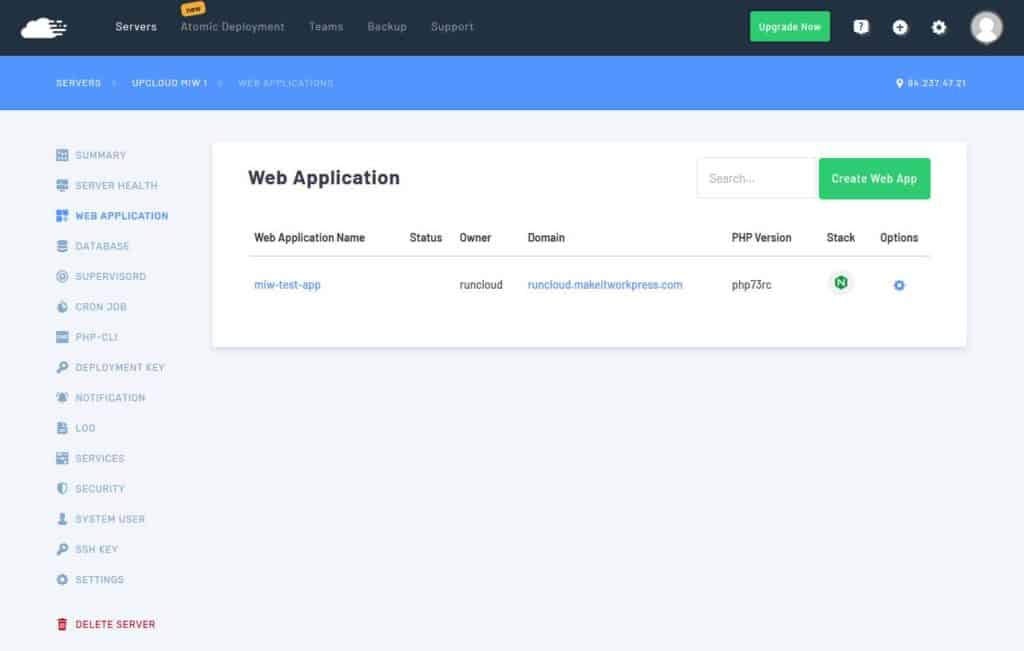Open the runcloud.makeitworkpress.com domain link

605,285
